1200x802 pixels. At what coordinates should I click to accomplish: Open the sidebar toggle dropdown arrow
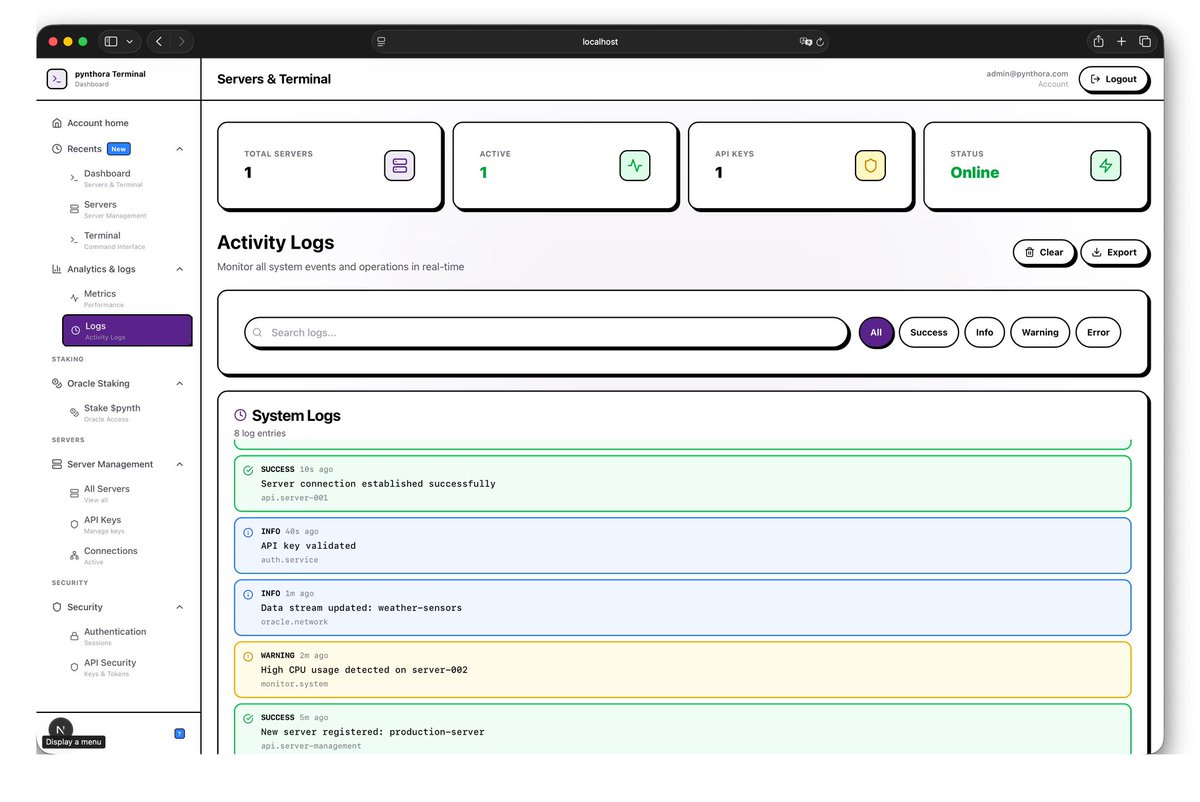click(x=130, y=42)
